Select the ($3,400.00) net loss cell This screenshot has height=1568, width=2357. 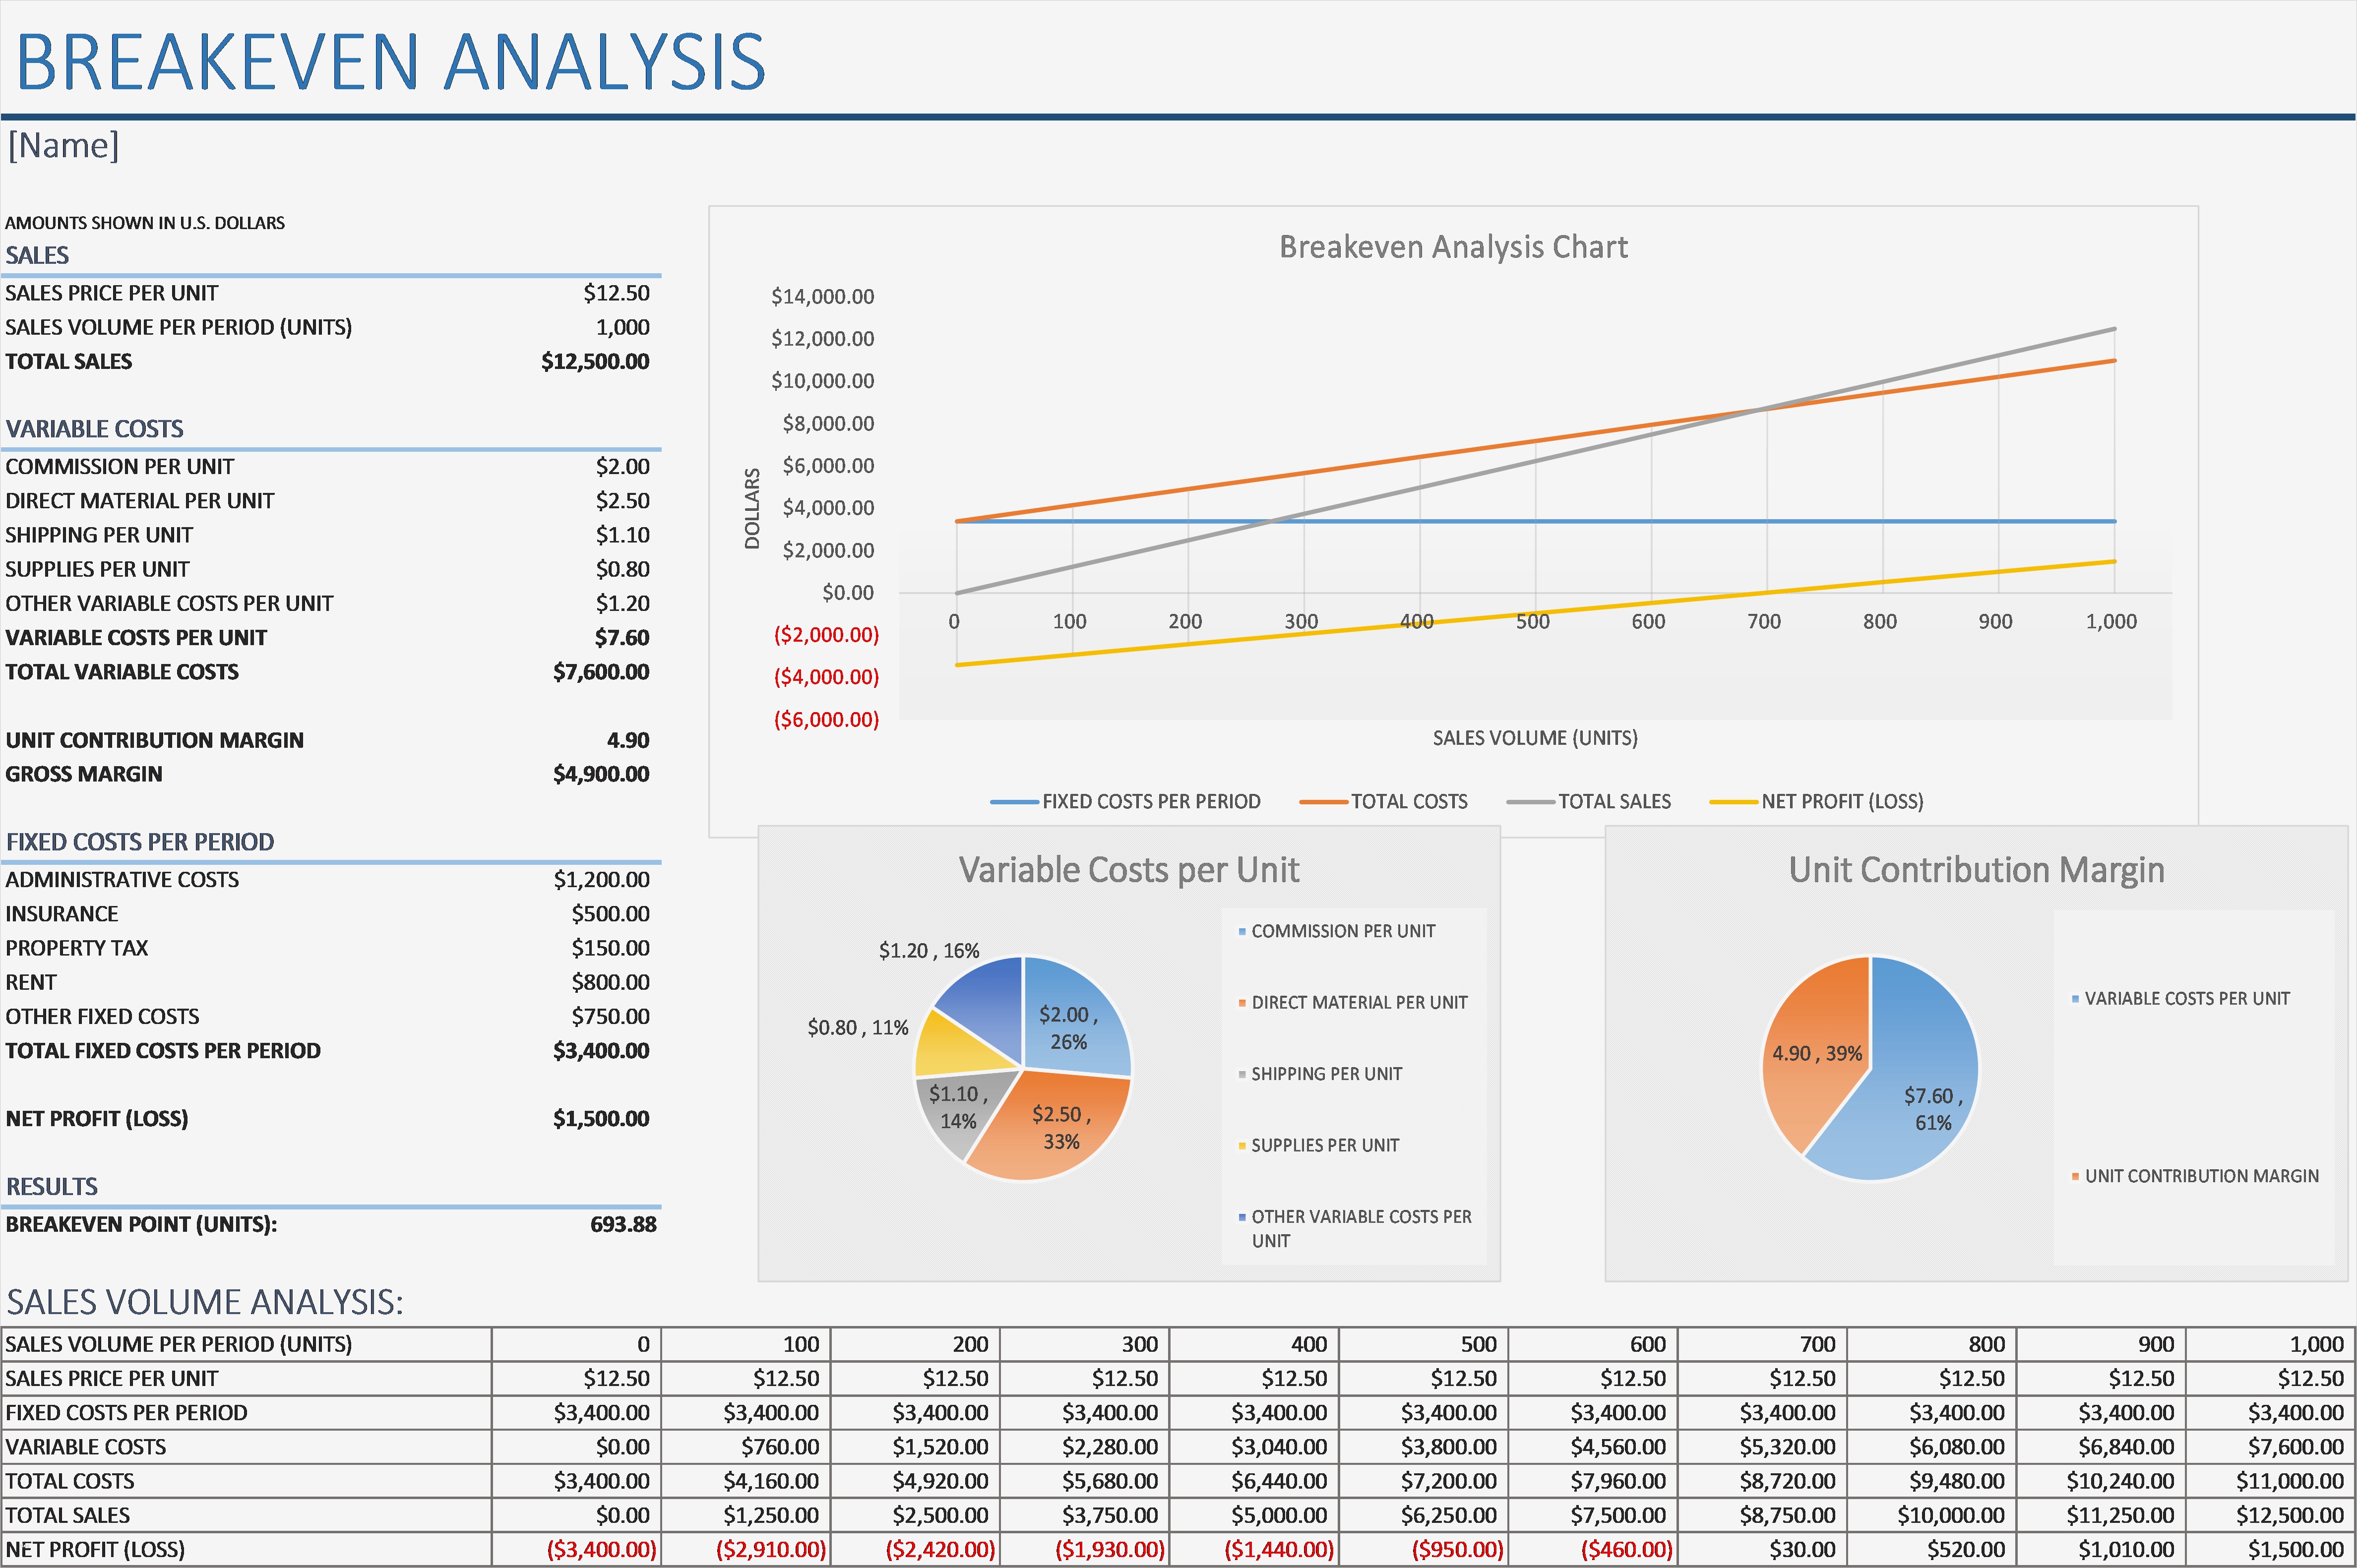(600, 1549)
